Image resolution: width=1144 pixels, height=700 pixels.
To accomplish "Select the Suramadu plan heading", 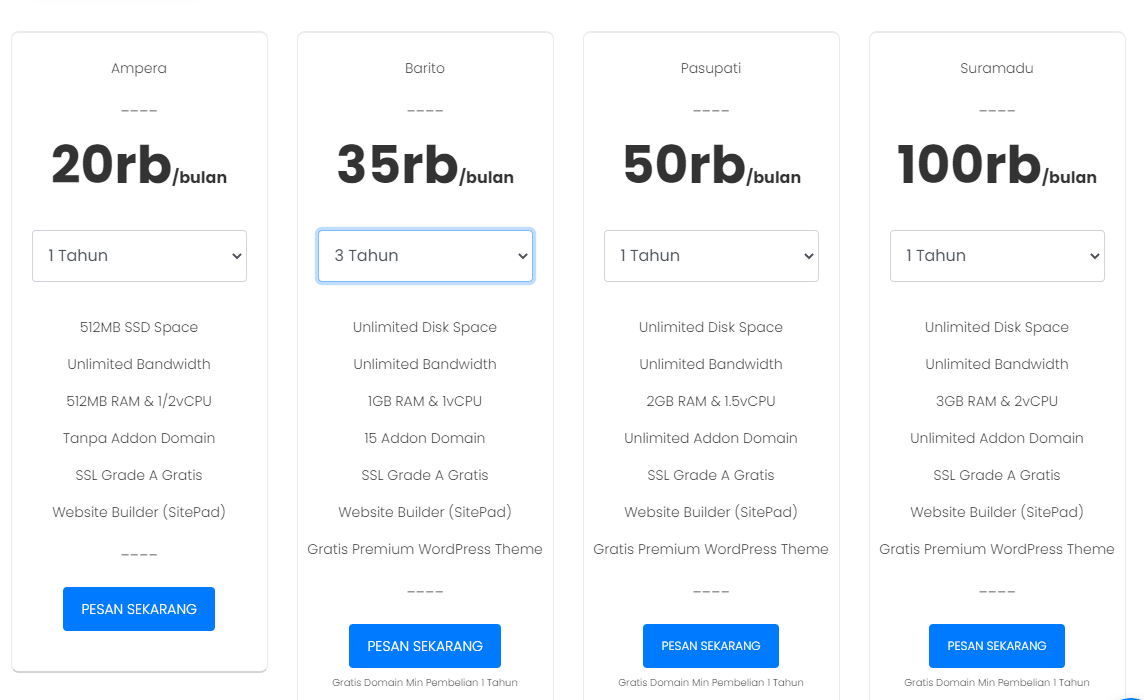I will 997,69.
